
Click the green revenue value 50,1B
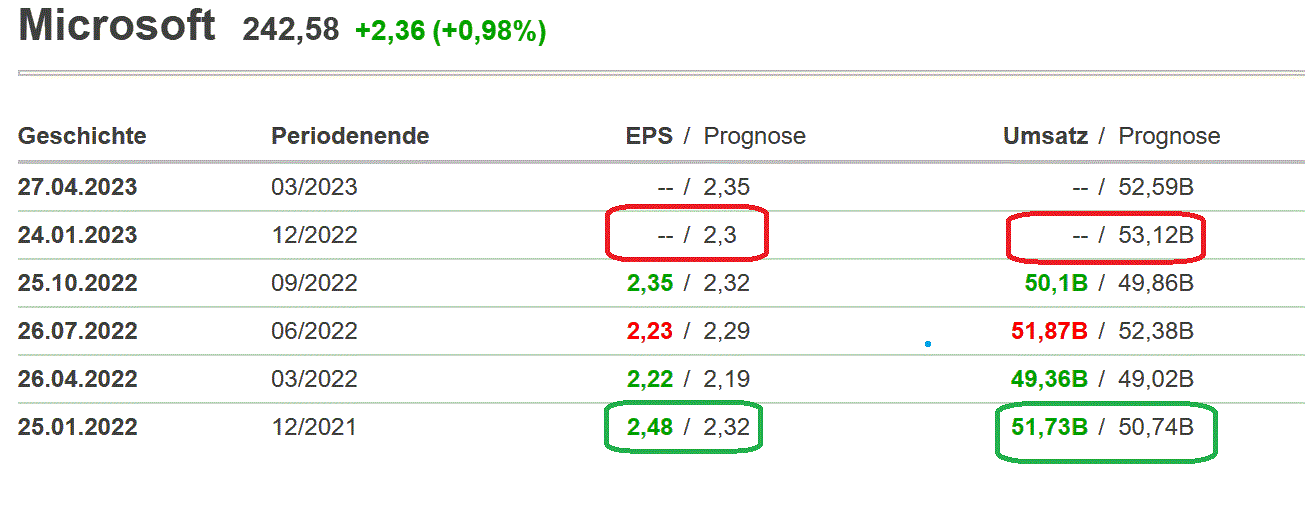click(x=1056, y=283)
